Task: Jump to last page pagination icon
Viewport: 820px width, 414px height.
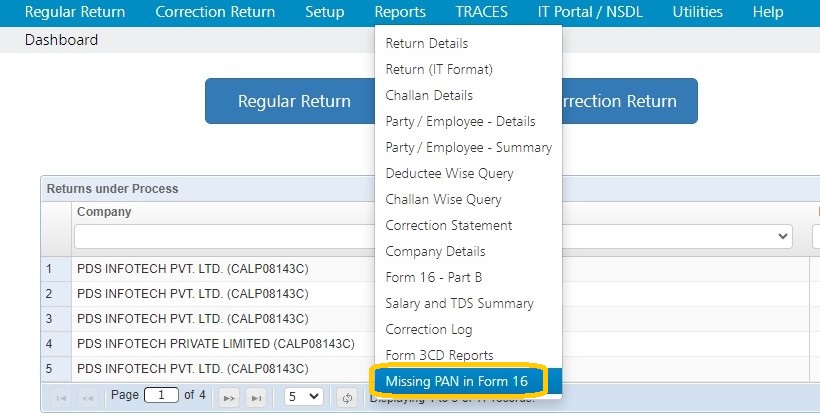Action: pos(256,398)
